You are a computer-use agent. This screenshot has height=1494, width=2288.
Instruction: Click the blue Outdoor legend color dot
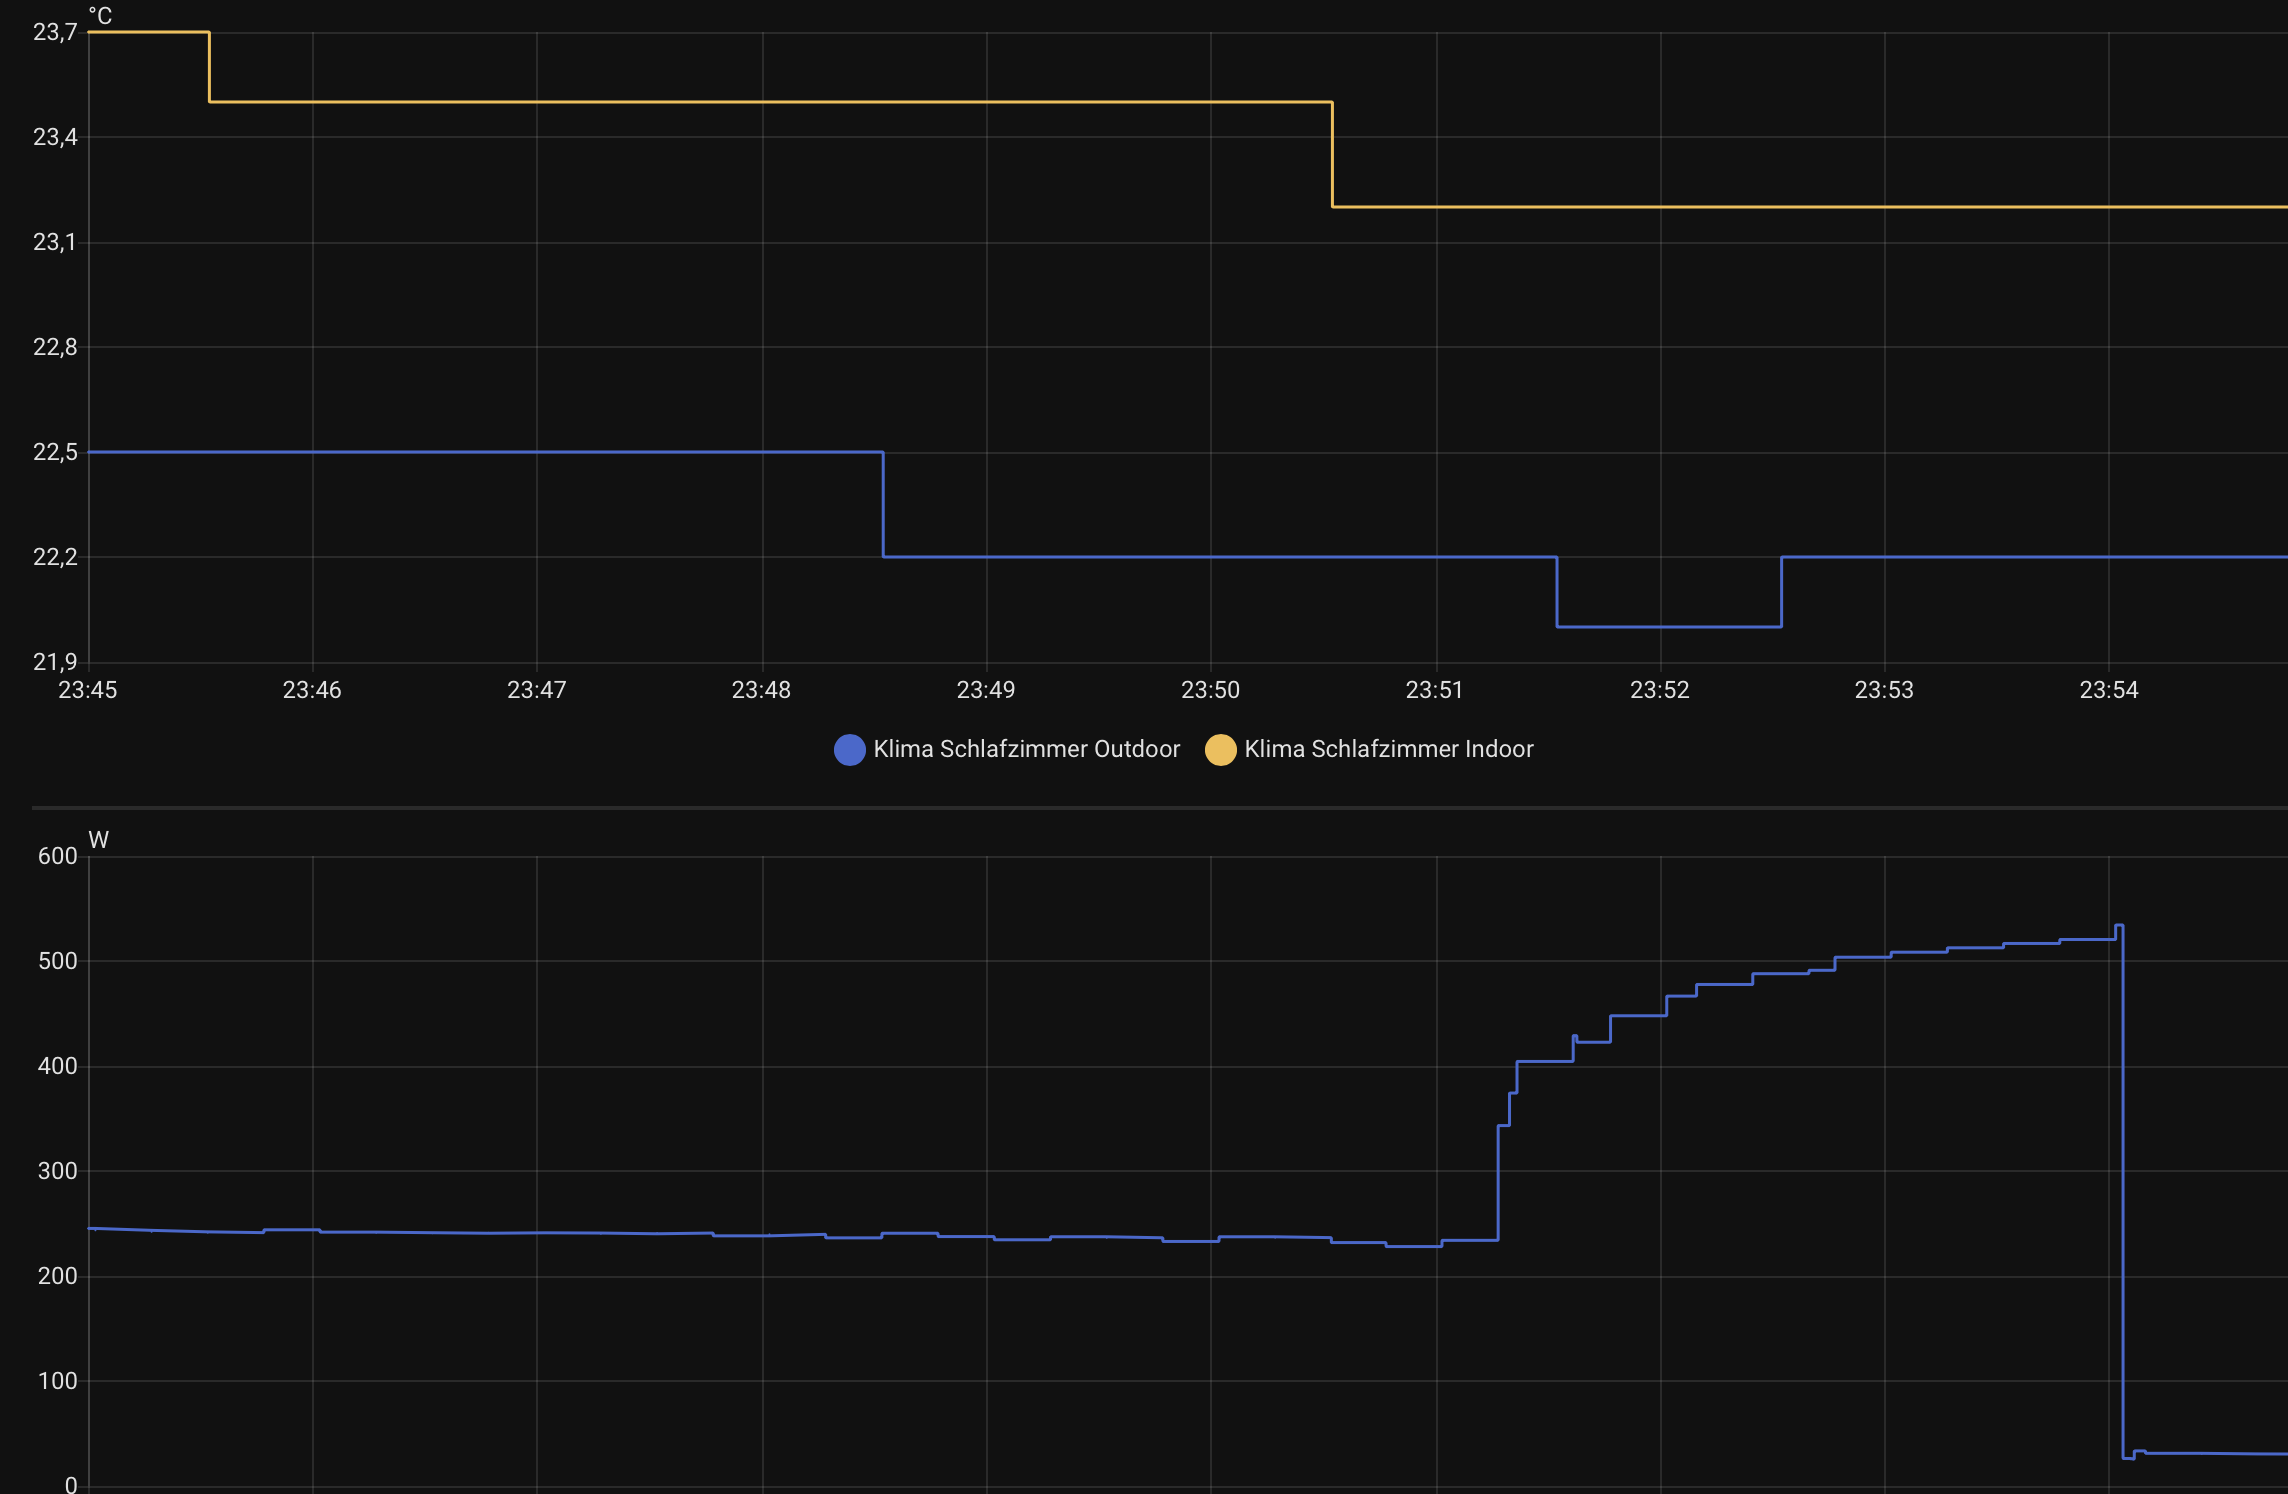click(850, 750)
